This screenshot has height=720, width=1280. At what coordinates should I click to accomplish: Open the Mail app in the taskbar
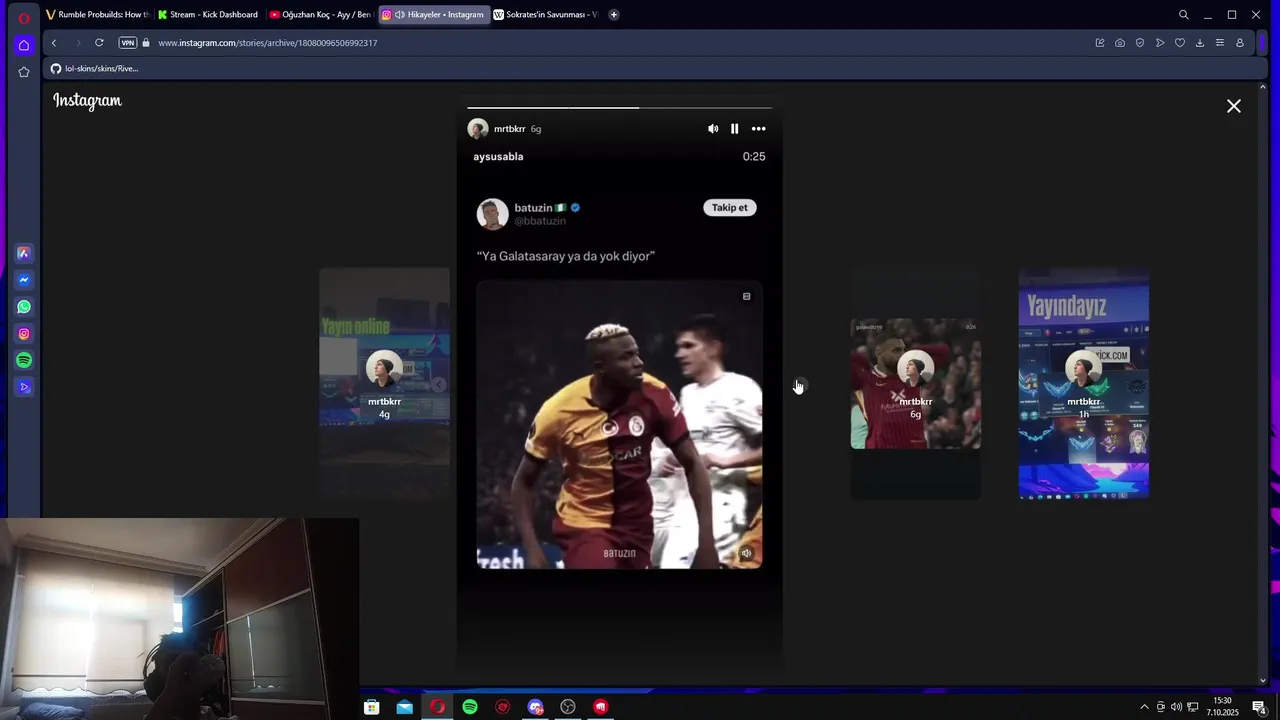tap(404, 707)
